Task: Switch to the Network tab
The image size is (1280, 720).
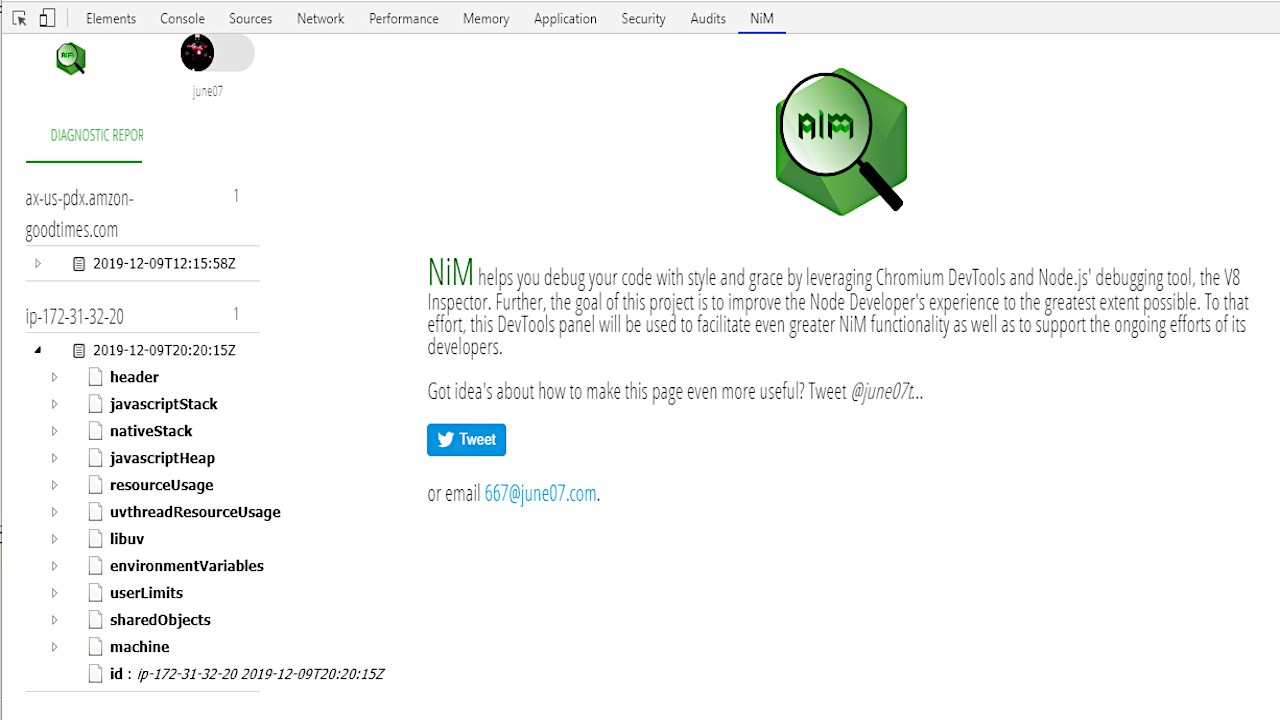Action: (x=320, y=18)
